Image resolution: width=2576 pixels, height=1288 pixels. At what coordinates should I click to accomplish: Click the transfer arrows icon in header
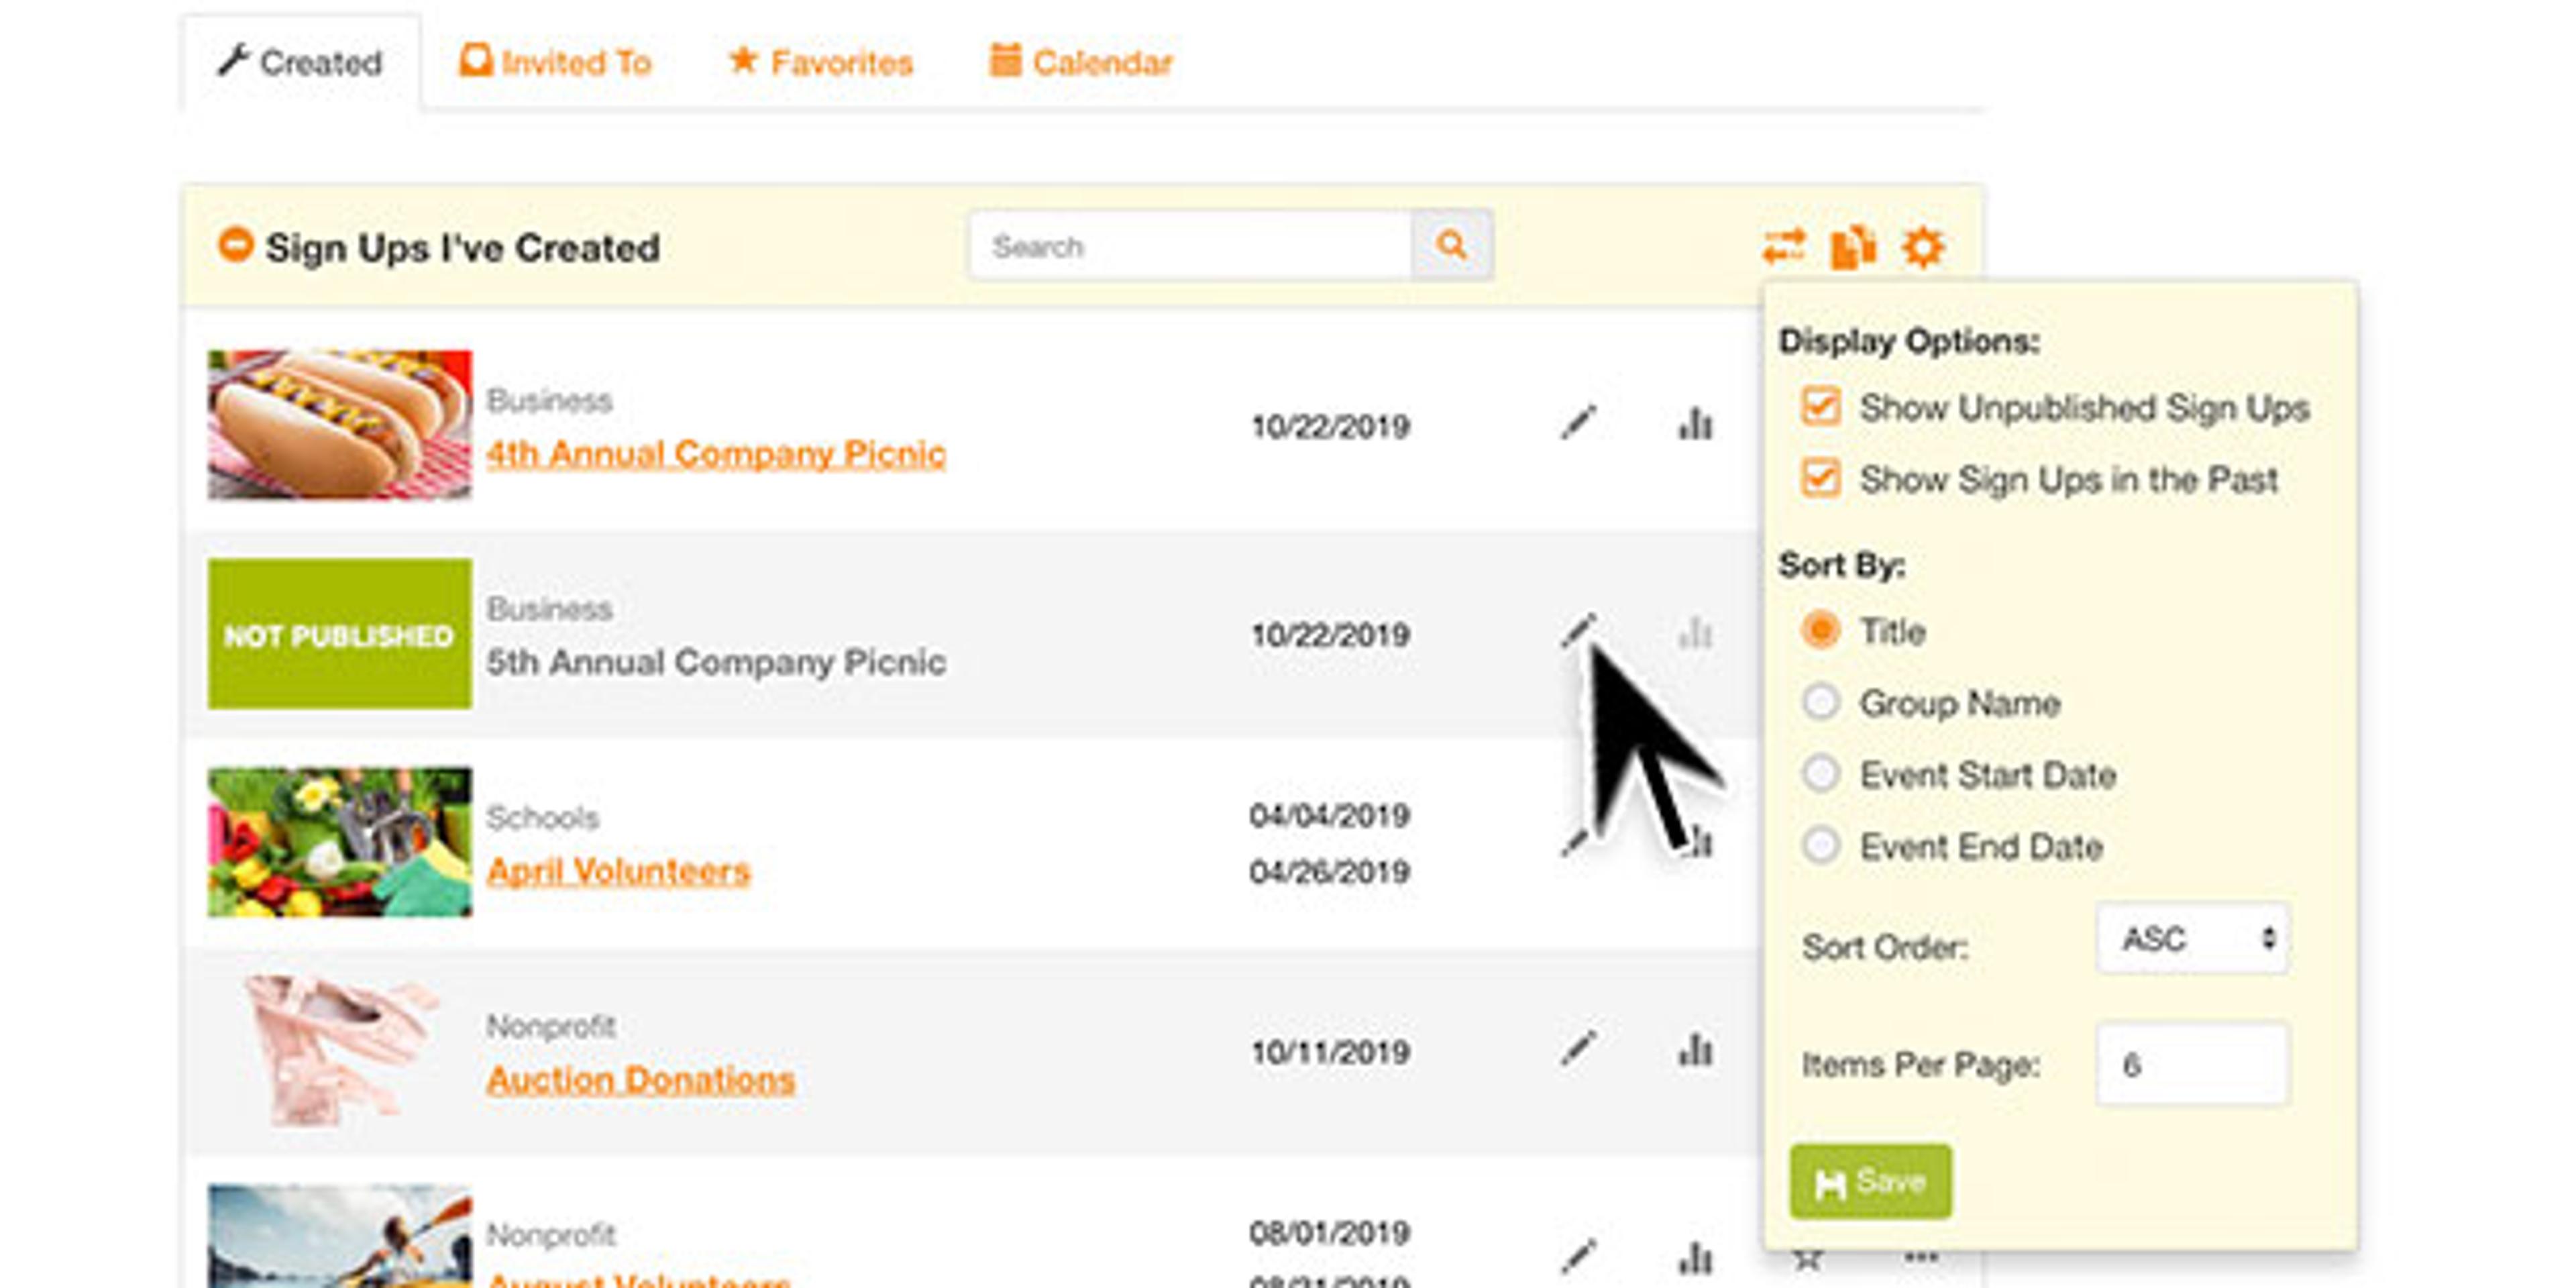click(1784, 247)
